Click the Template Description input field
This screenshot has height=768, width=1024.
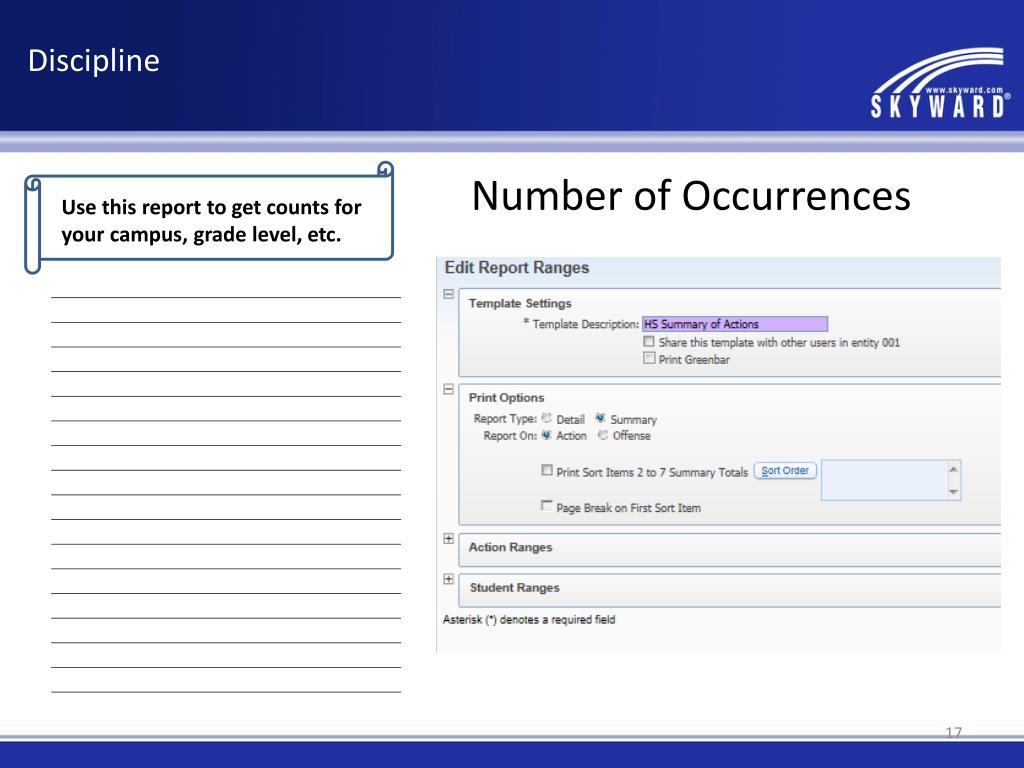click(x=735, y=324)
